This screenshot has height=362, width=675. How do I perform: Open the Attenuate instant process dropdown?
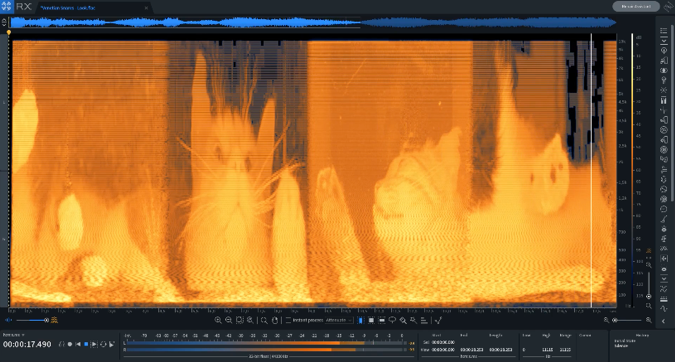click(x=339, y=320)
